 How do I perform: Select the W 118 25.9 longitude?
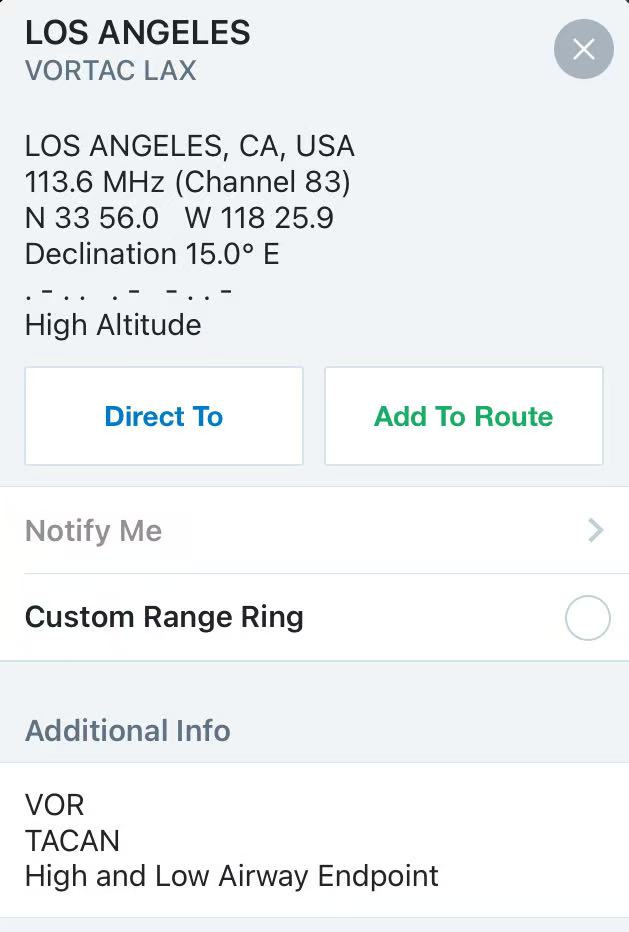click(x=259, y=218)
